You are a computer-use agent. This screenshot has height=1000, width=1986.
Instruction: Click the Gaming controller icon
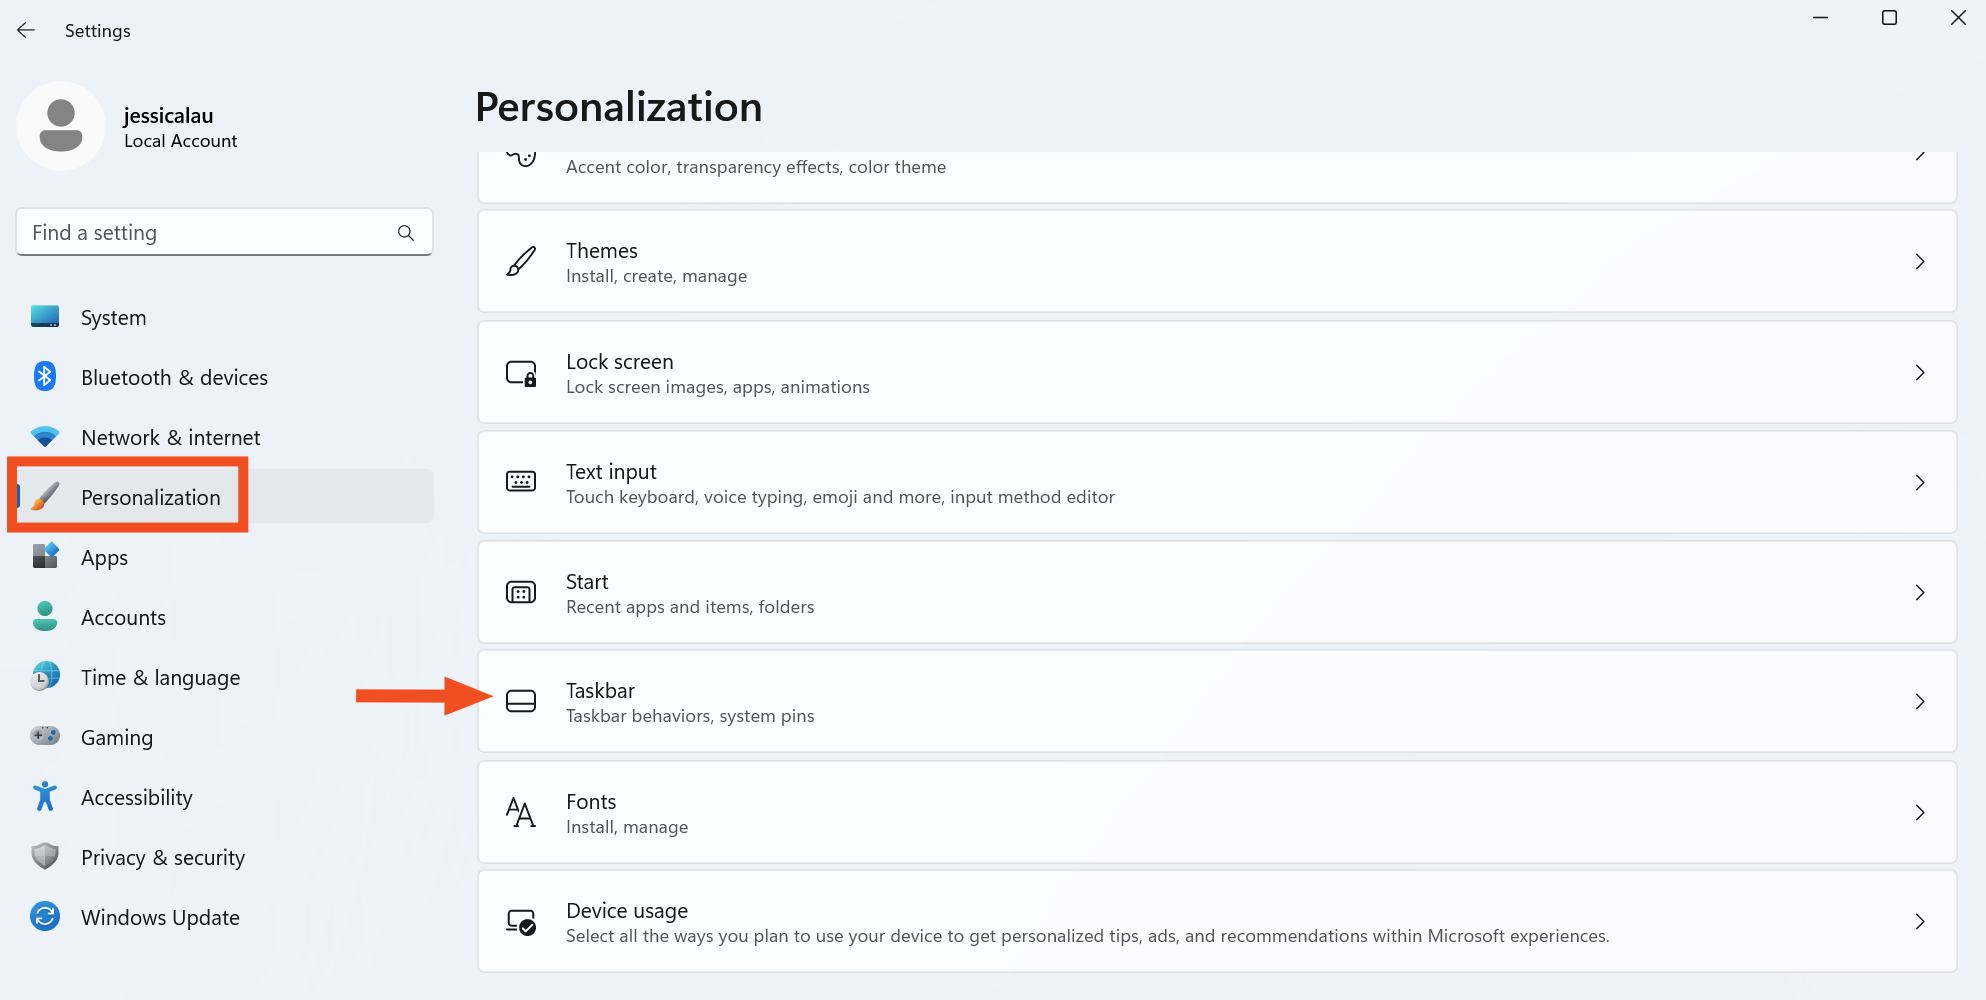[45, 737]
